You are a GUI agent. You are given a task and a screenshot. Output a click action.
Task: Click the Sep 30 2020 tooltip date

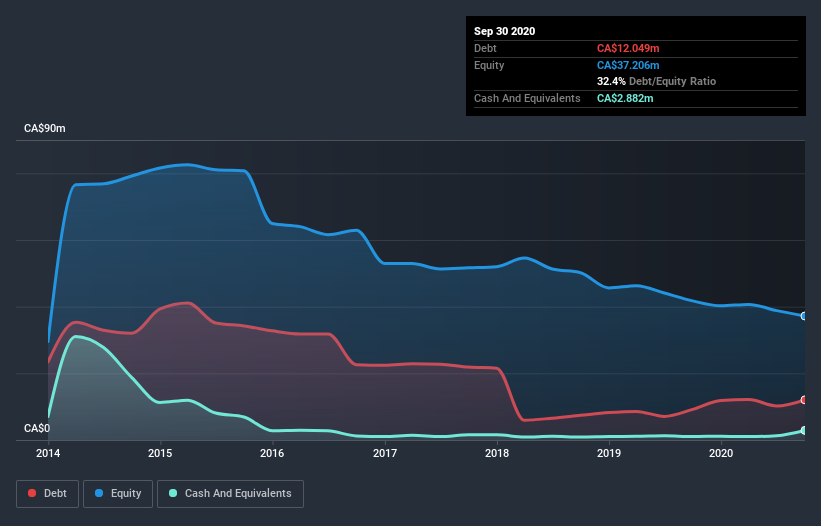coord(504,31)
